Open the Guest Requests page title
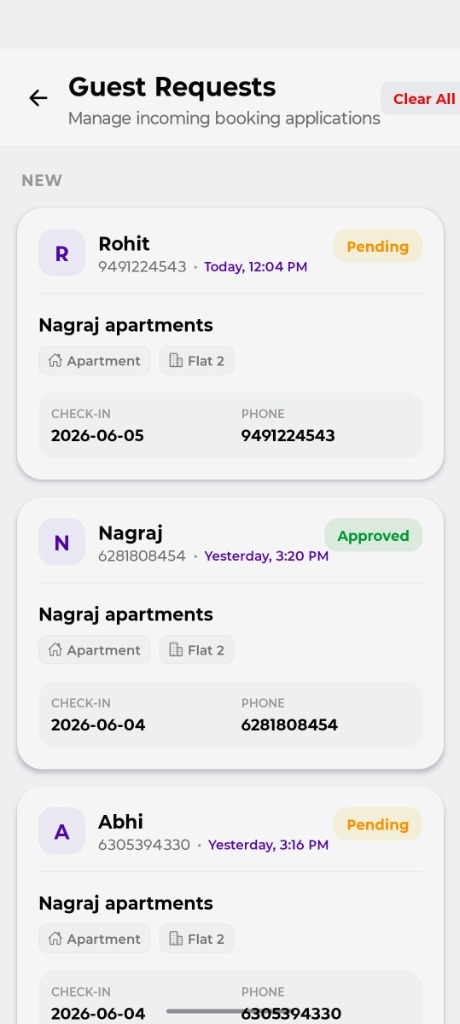The height and width of the screenshot is (1024, 460). tap(172, 87)
